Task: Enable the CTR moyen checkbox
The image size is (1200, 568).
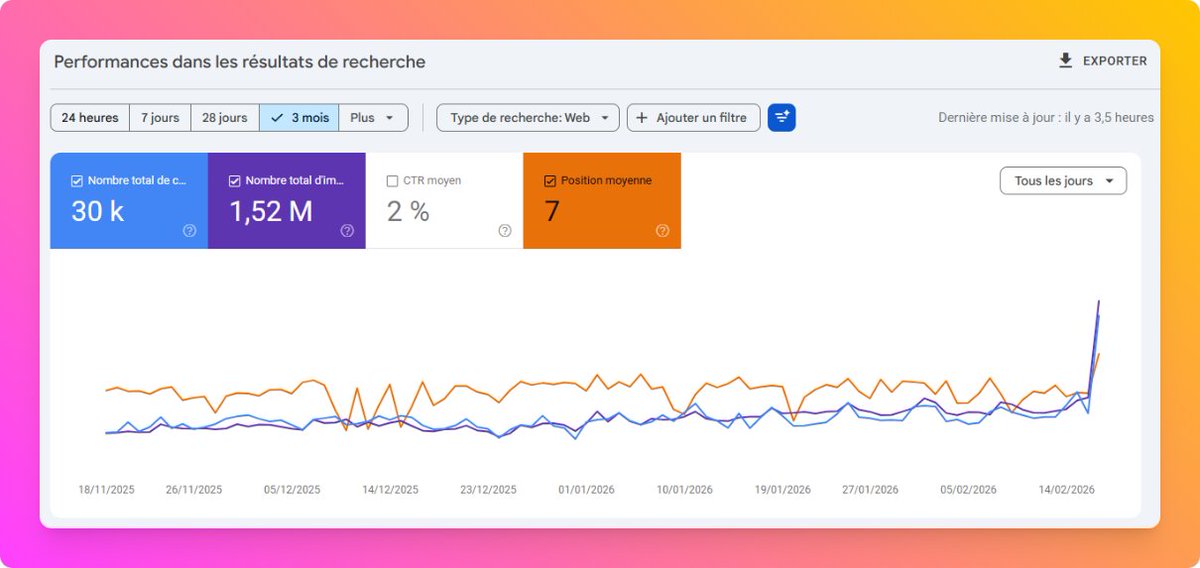Action: [392, 181]
